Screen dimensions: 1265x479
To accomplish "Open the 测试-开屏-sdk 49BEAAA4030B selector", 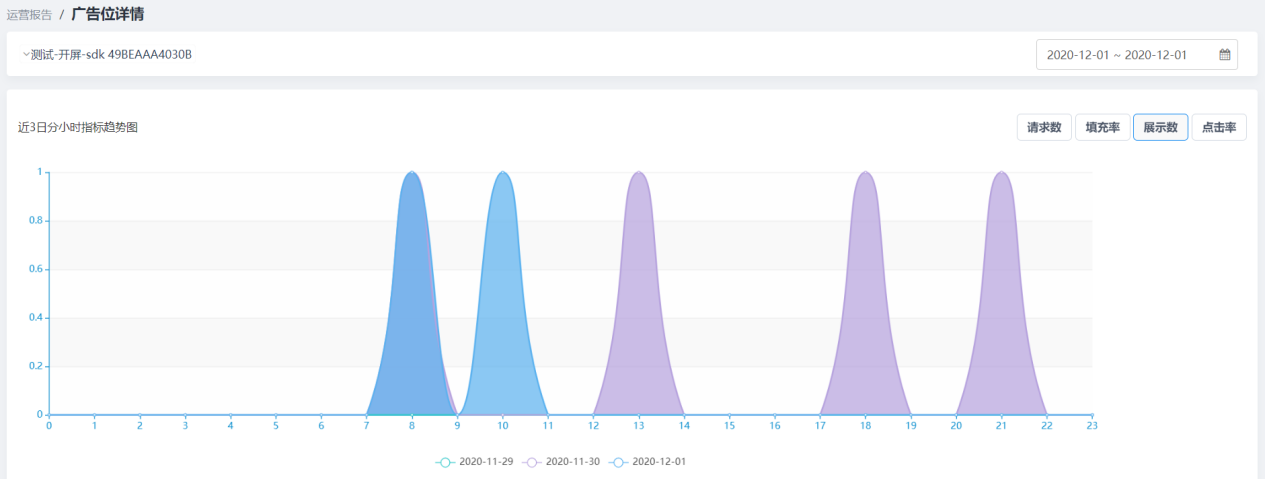I will coord(110,54).
